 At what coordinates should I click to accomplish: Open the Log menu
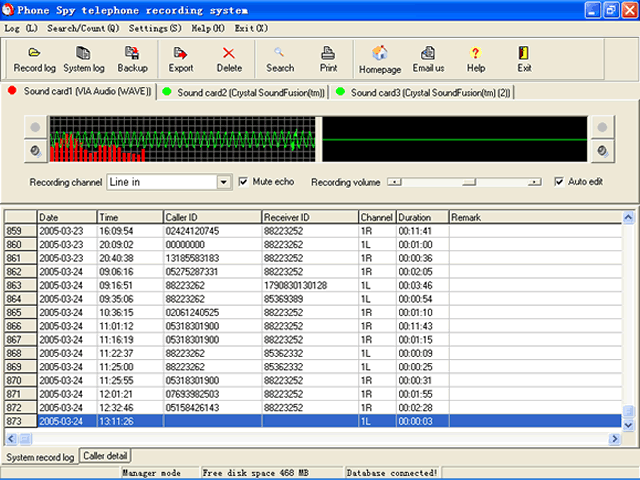tap(20, 28)
